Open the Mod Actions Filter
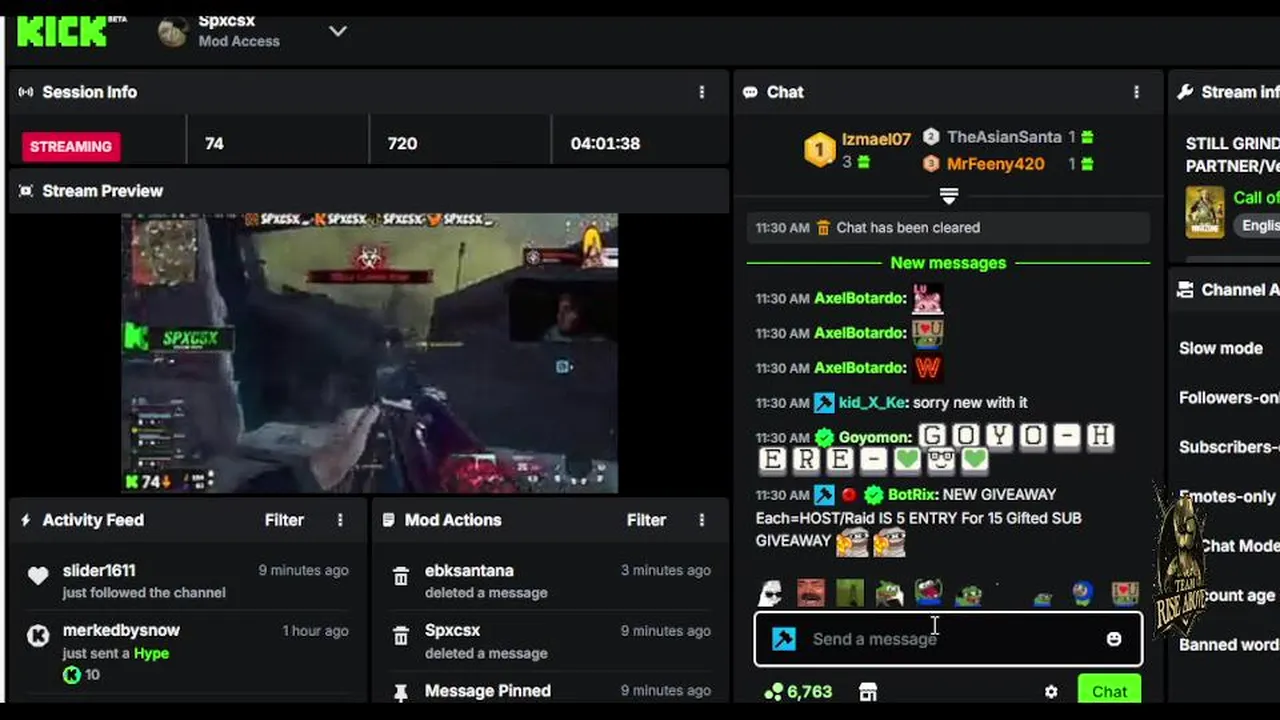The height and width of the screenshot is (720, 1280). click(x=646, y=520)
